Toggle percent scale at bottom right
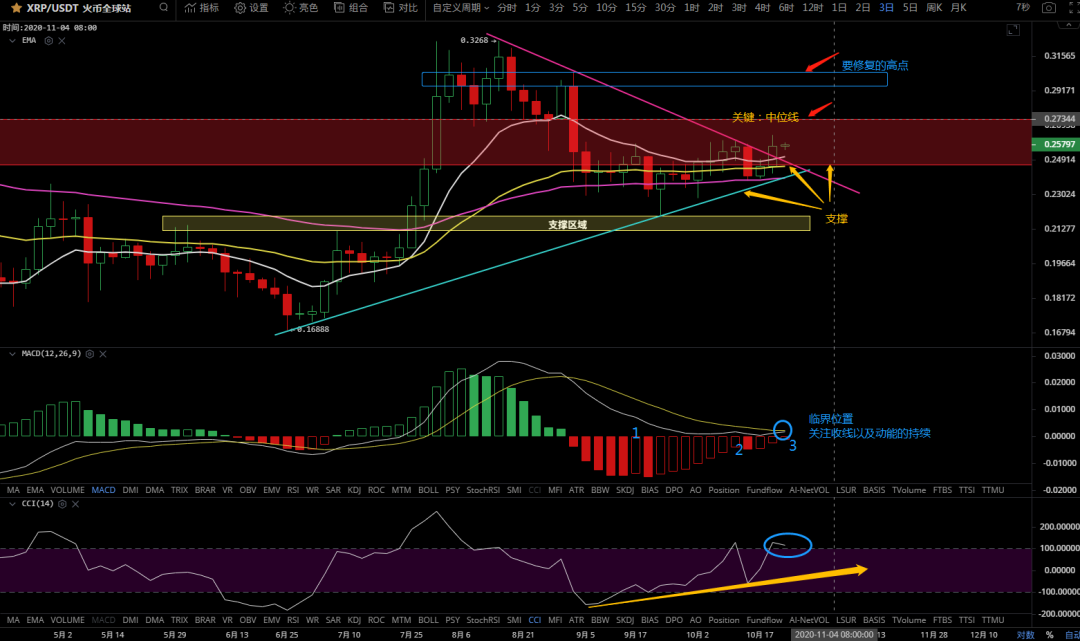1080x641 pixels. pyautogui.click(x=1050, y=634)
